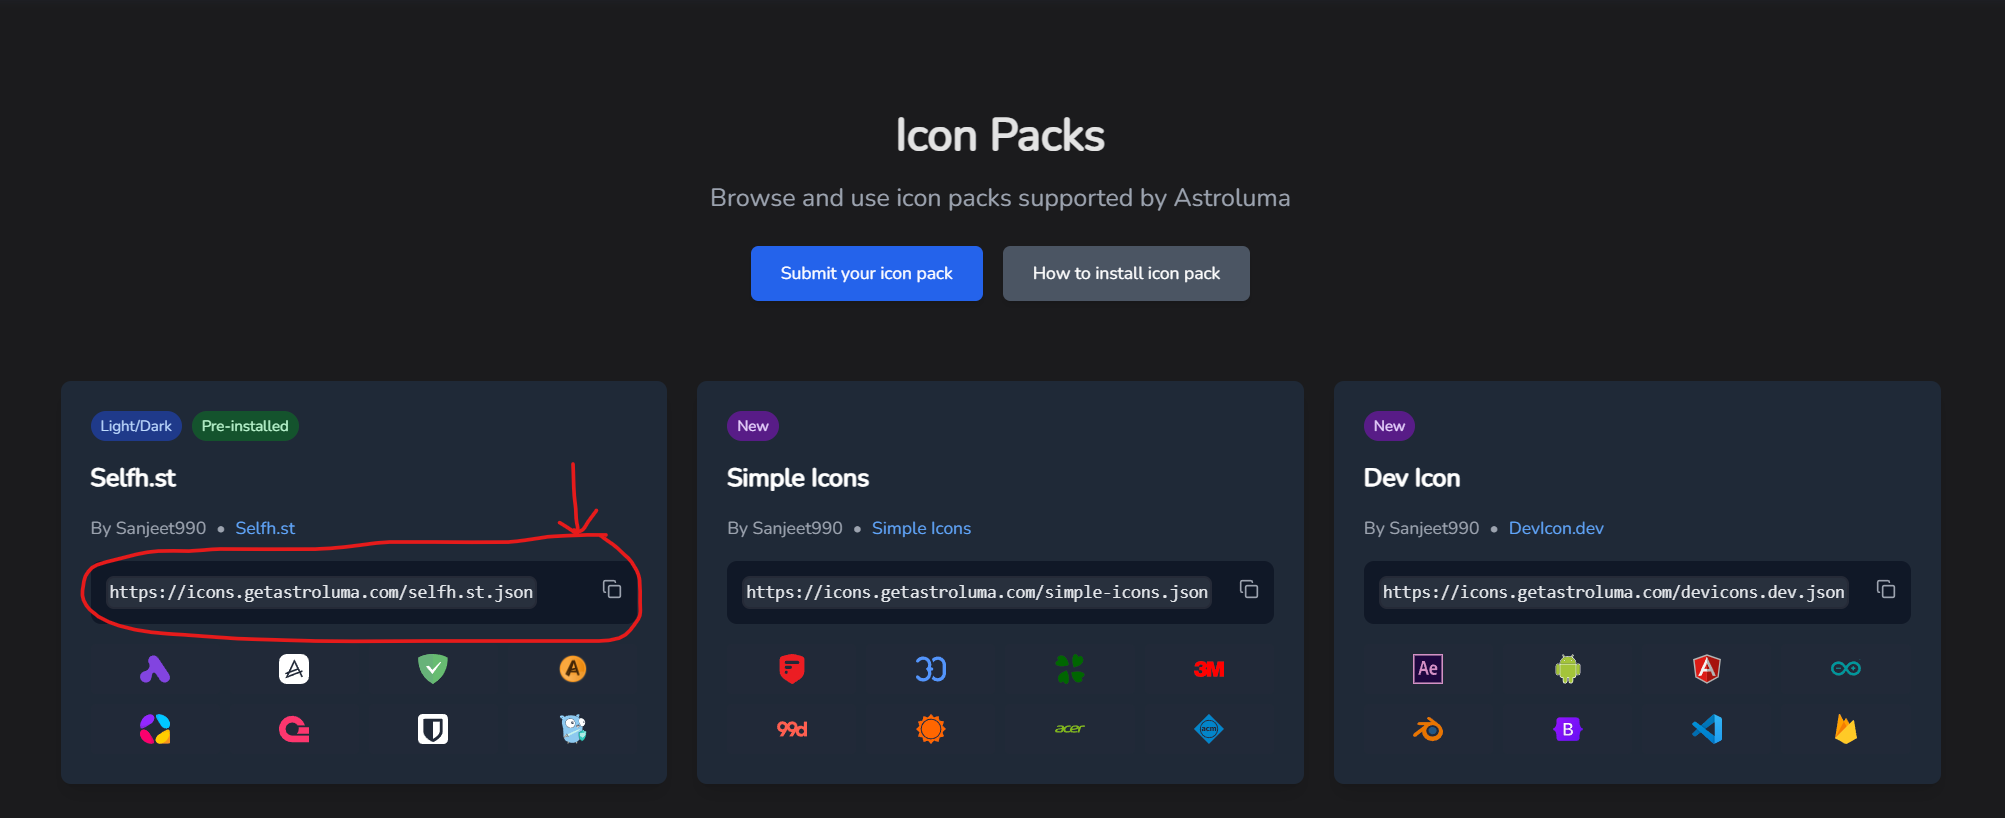Click By Sanjeet990 on the Dev Icon card
The height and width of the screenshot is (818, 2005).
coord(1421,528)
